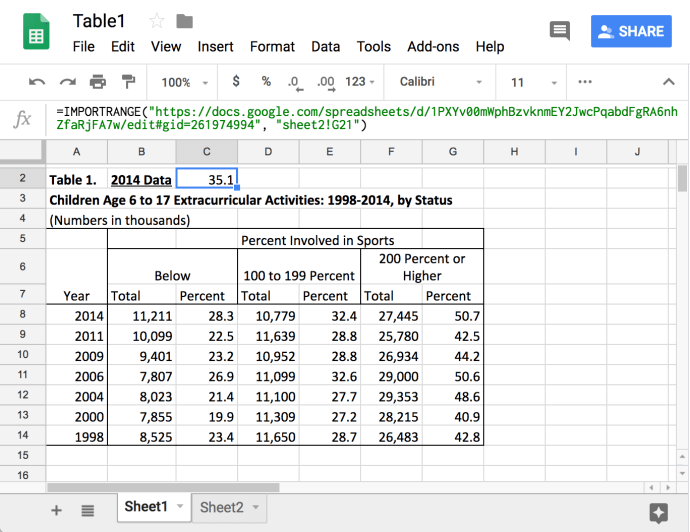Image resolution: width=690 pixels, height=532 pixels.
Task: Click the undo arrow icon
Action: click(x=37, y=82)
